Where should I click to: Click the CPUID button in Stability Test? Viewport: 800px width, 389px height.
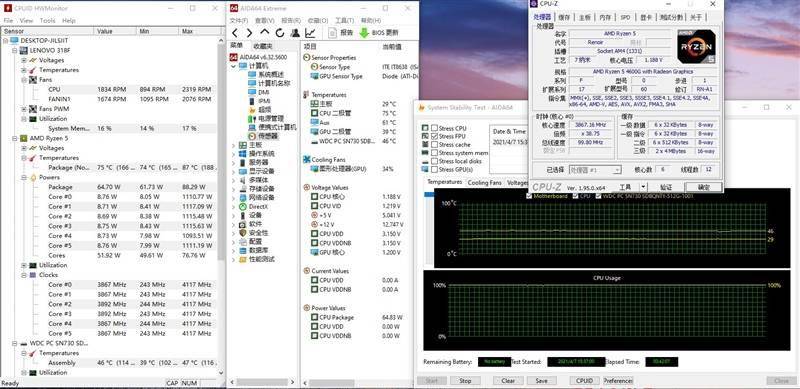(x=584, y=380)
